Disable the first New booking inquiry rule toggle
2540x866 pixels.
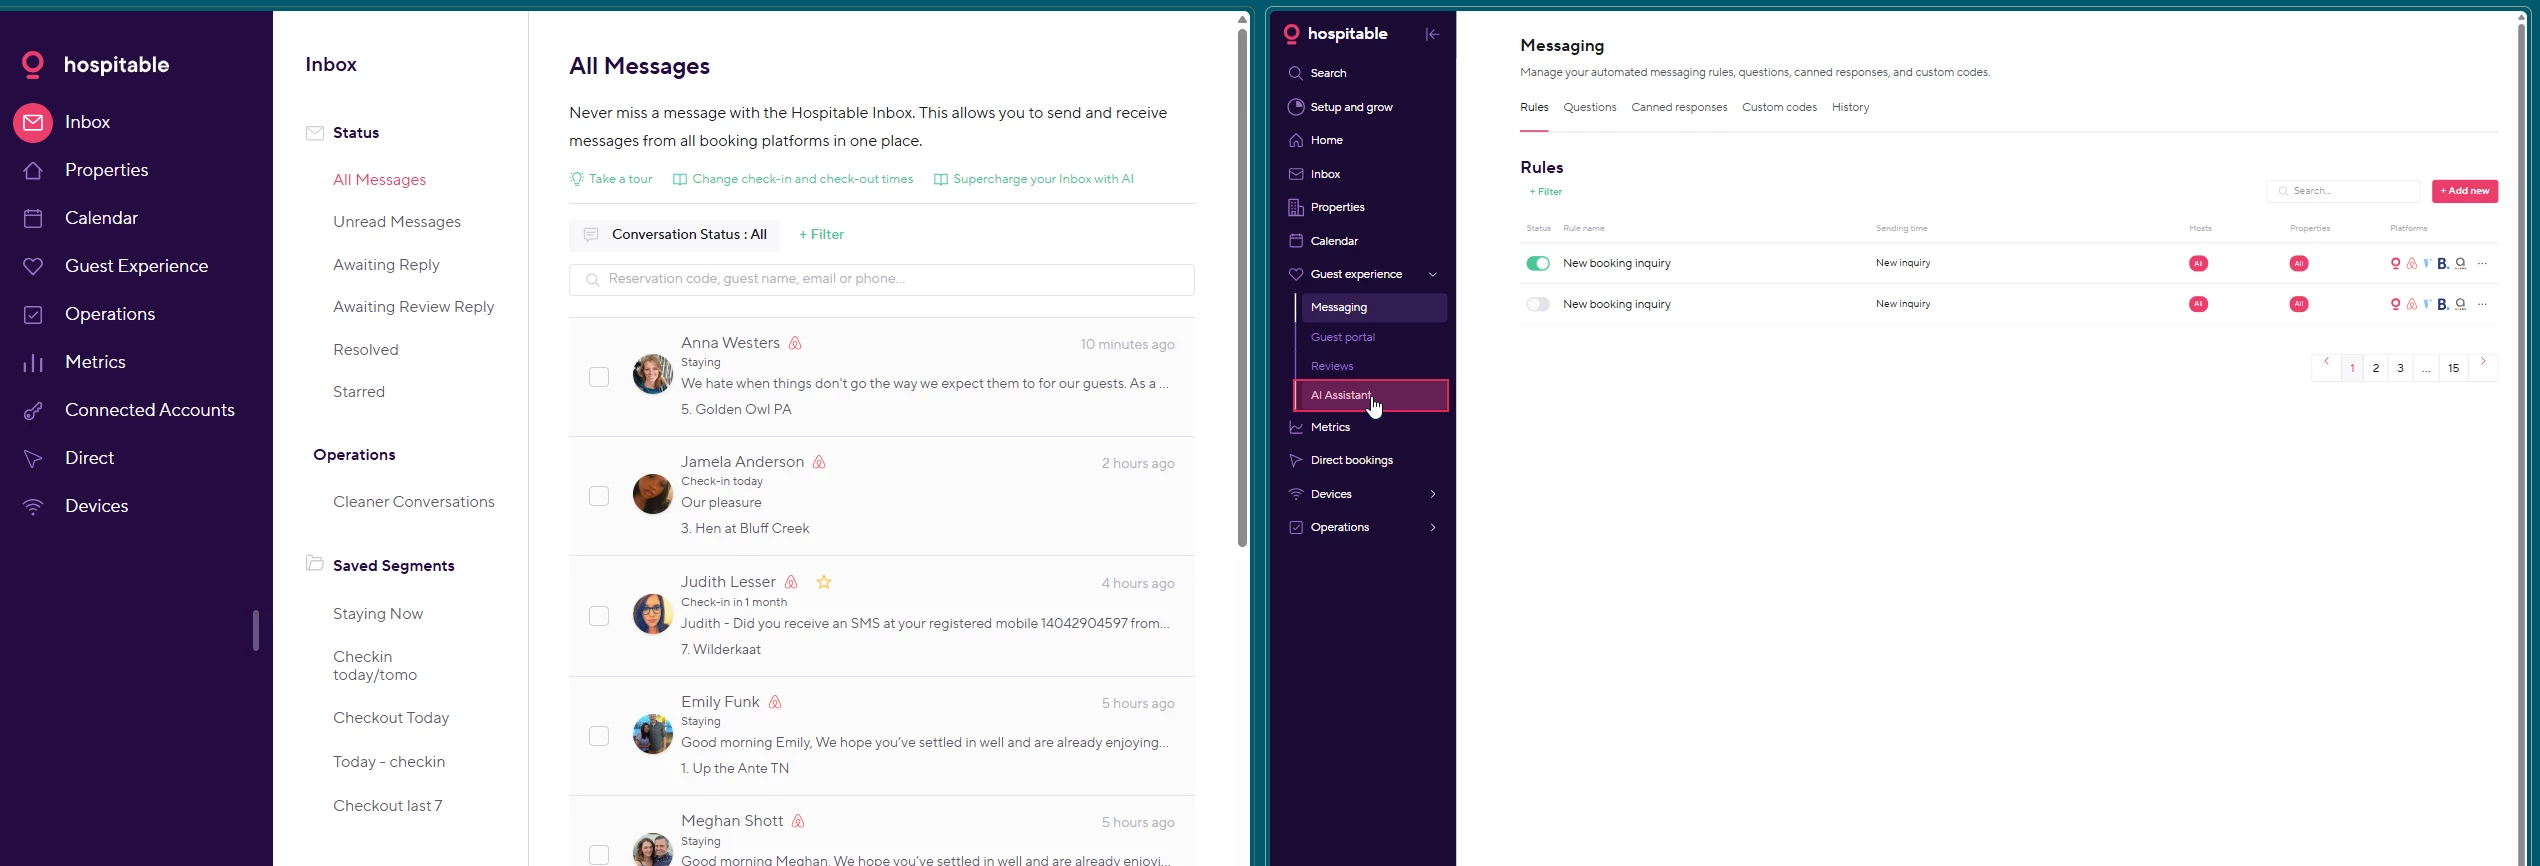click(1538, 264)
